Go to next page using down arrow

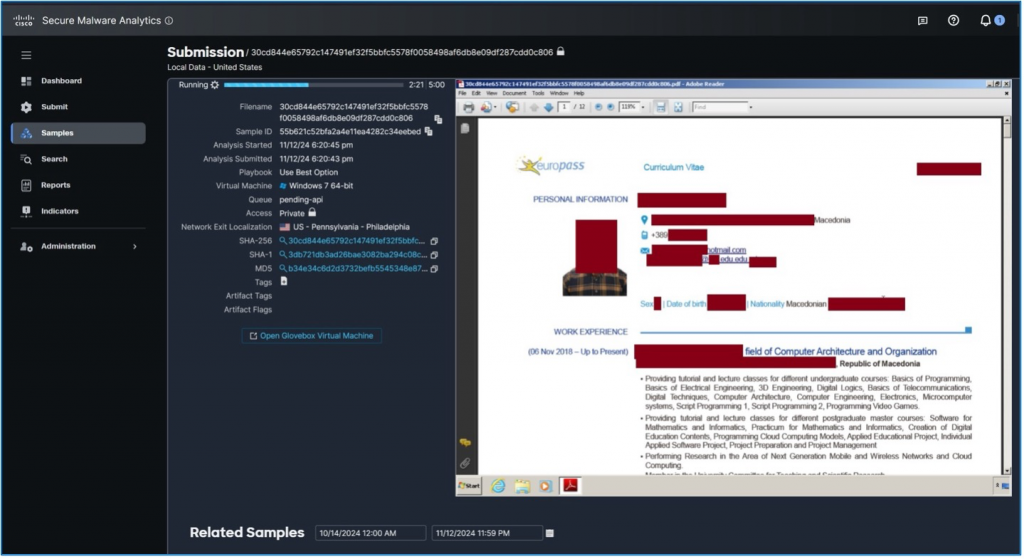click(x=548, y=107)
